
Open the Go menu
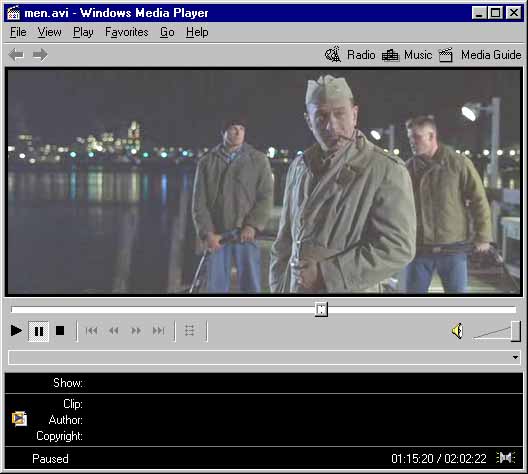[x=167, y=32]
